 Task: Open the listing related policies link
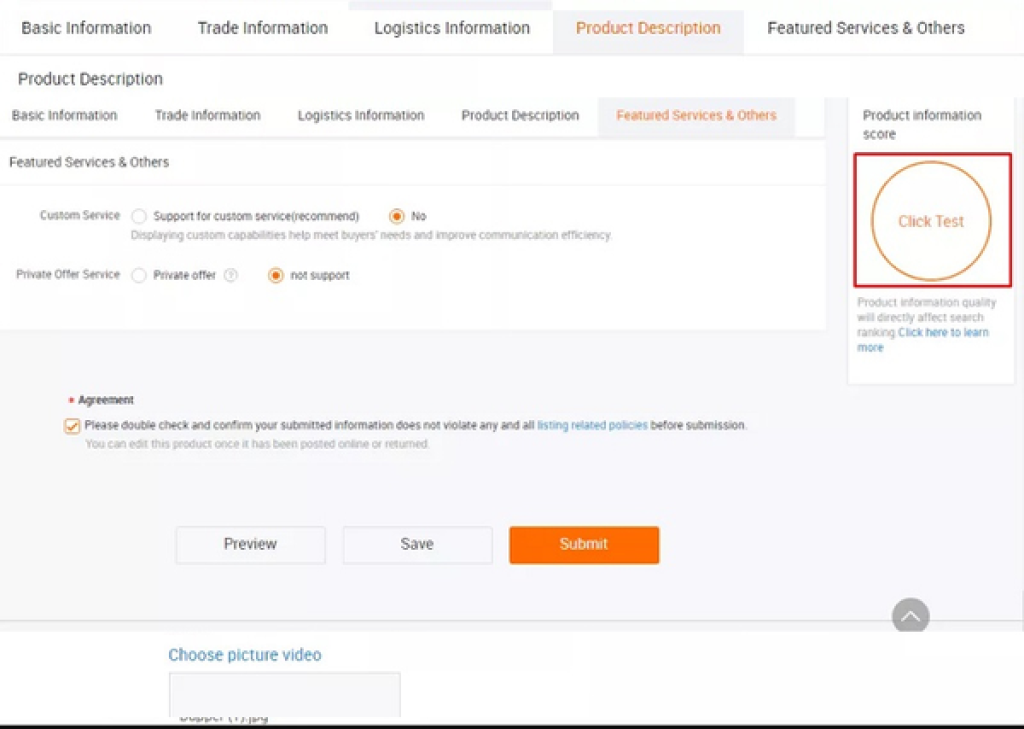[x=592, y=425]
